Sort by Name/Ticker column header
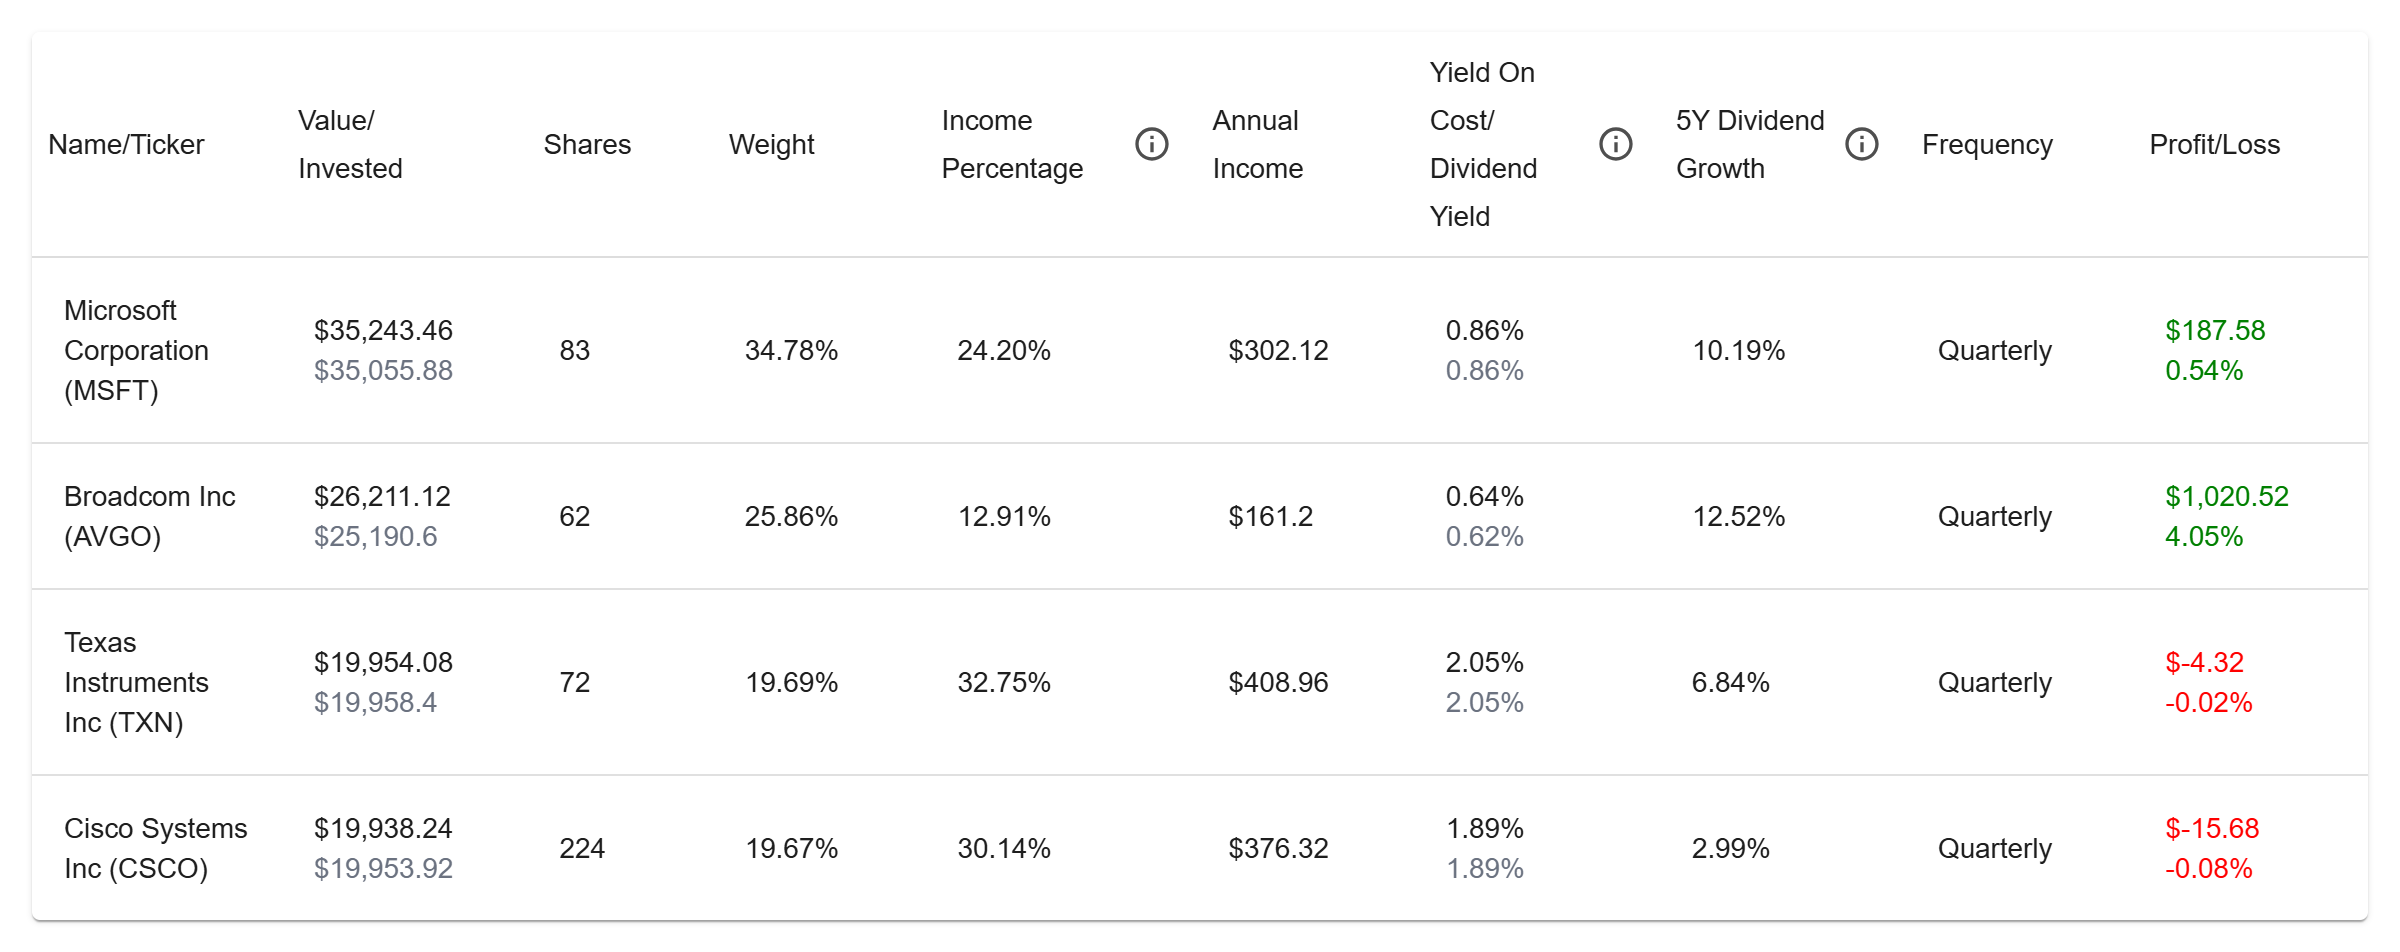This screenshot has width=2400, height=952. point(126,145)
